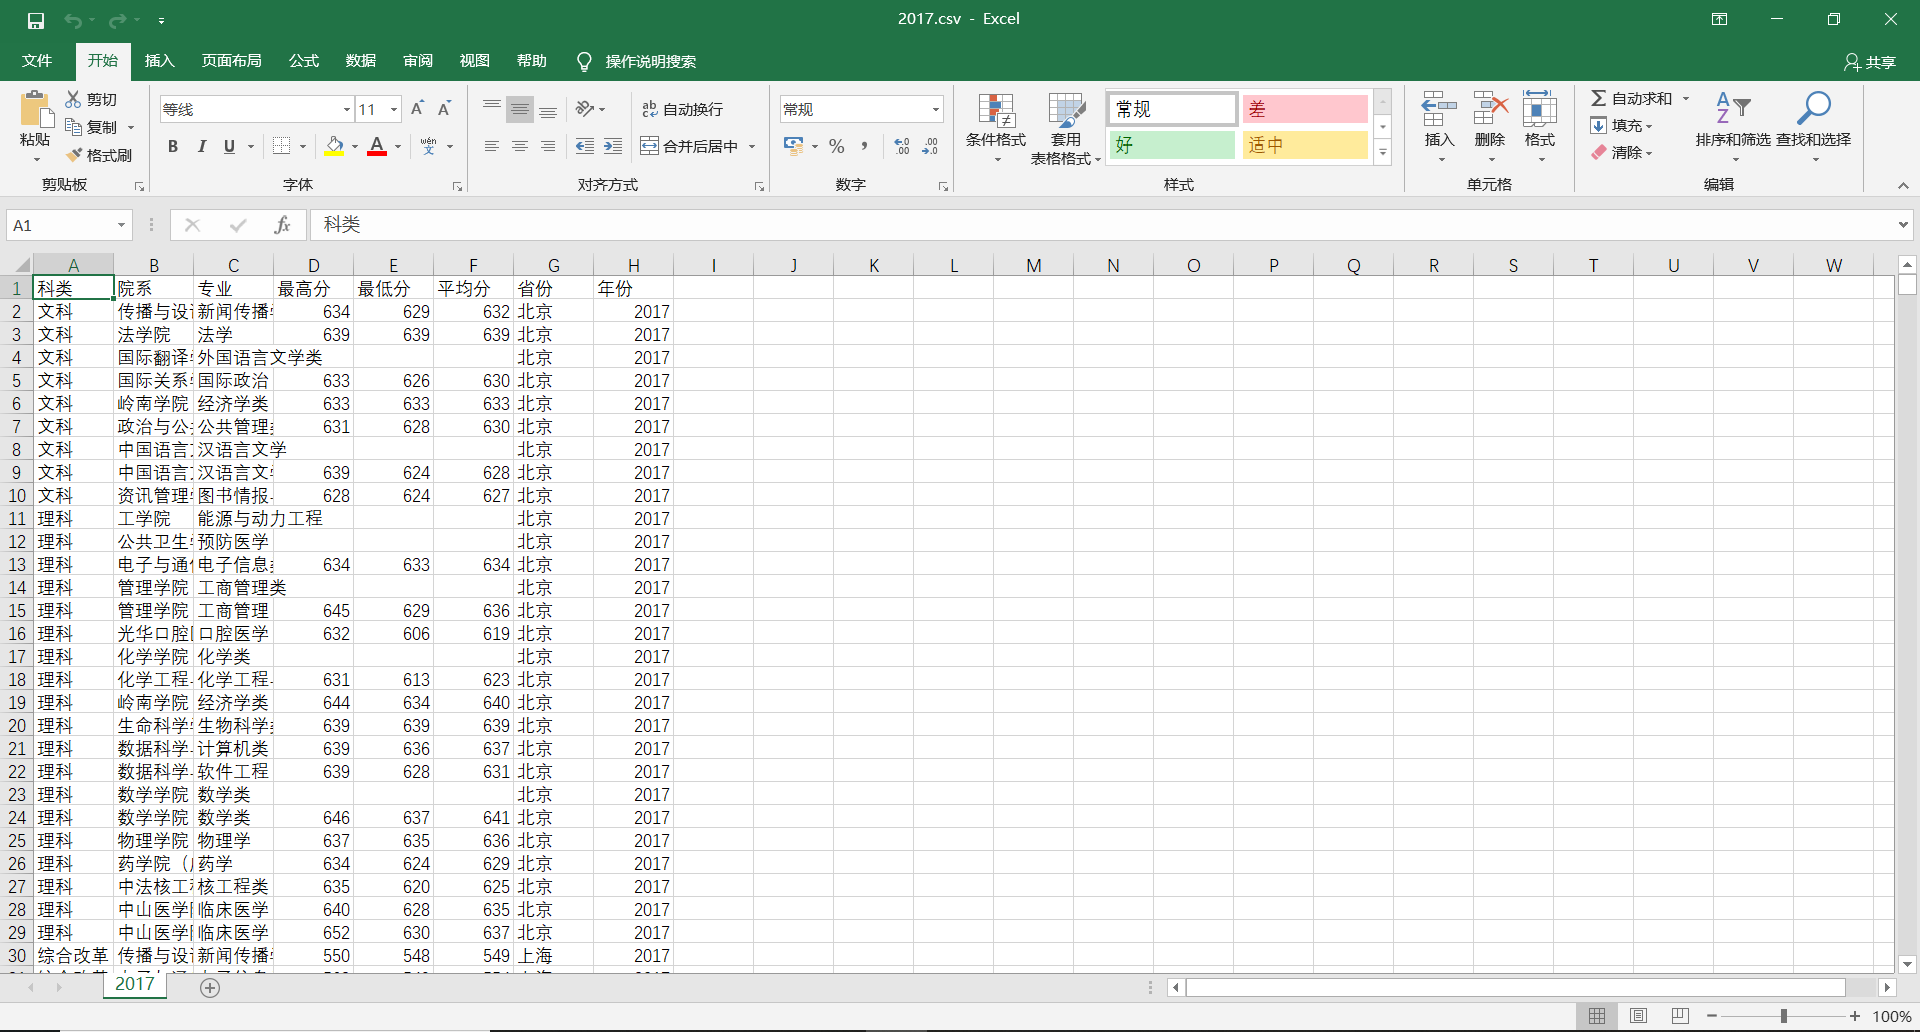Switch to the 插入 ribbon tab
1920x1032 pixels.
tap(159, 61)
